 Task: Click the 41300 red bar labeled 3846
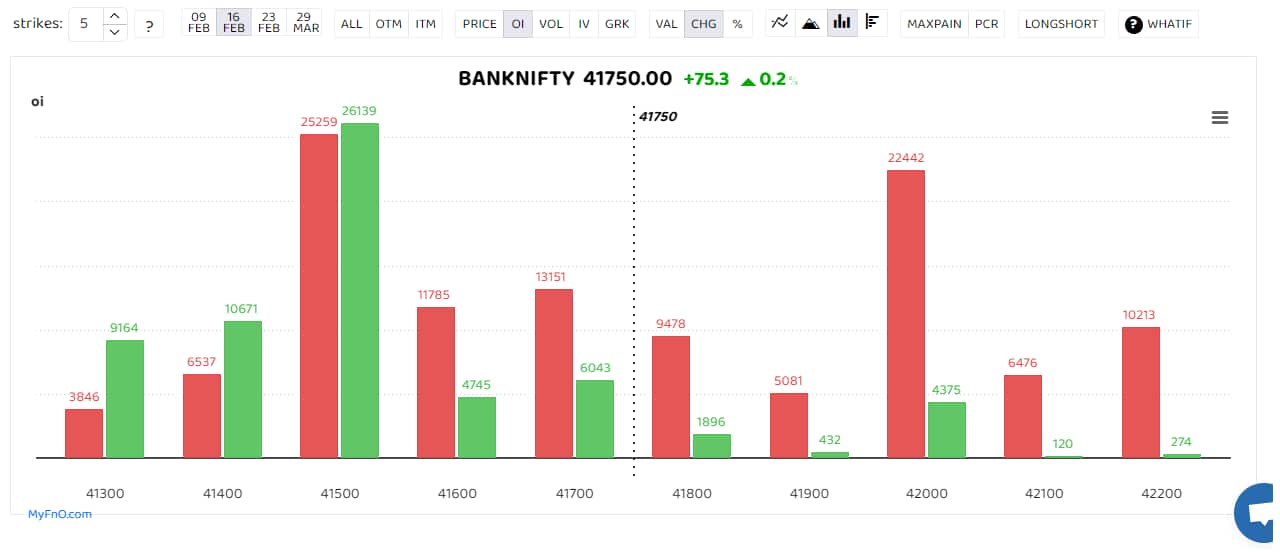(x=84, y=433)
